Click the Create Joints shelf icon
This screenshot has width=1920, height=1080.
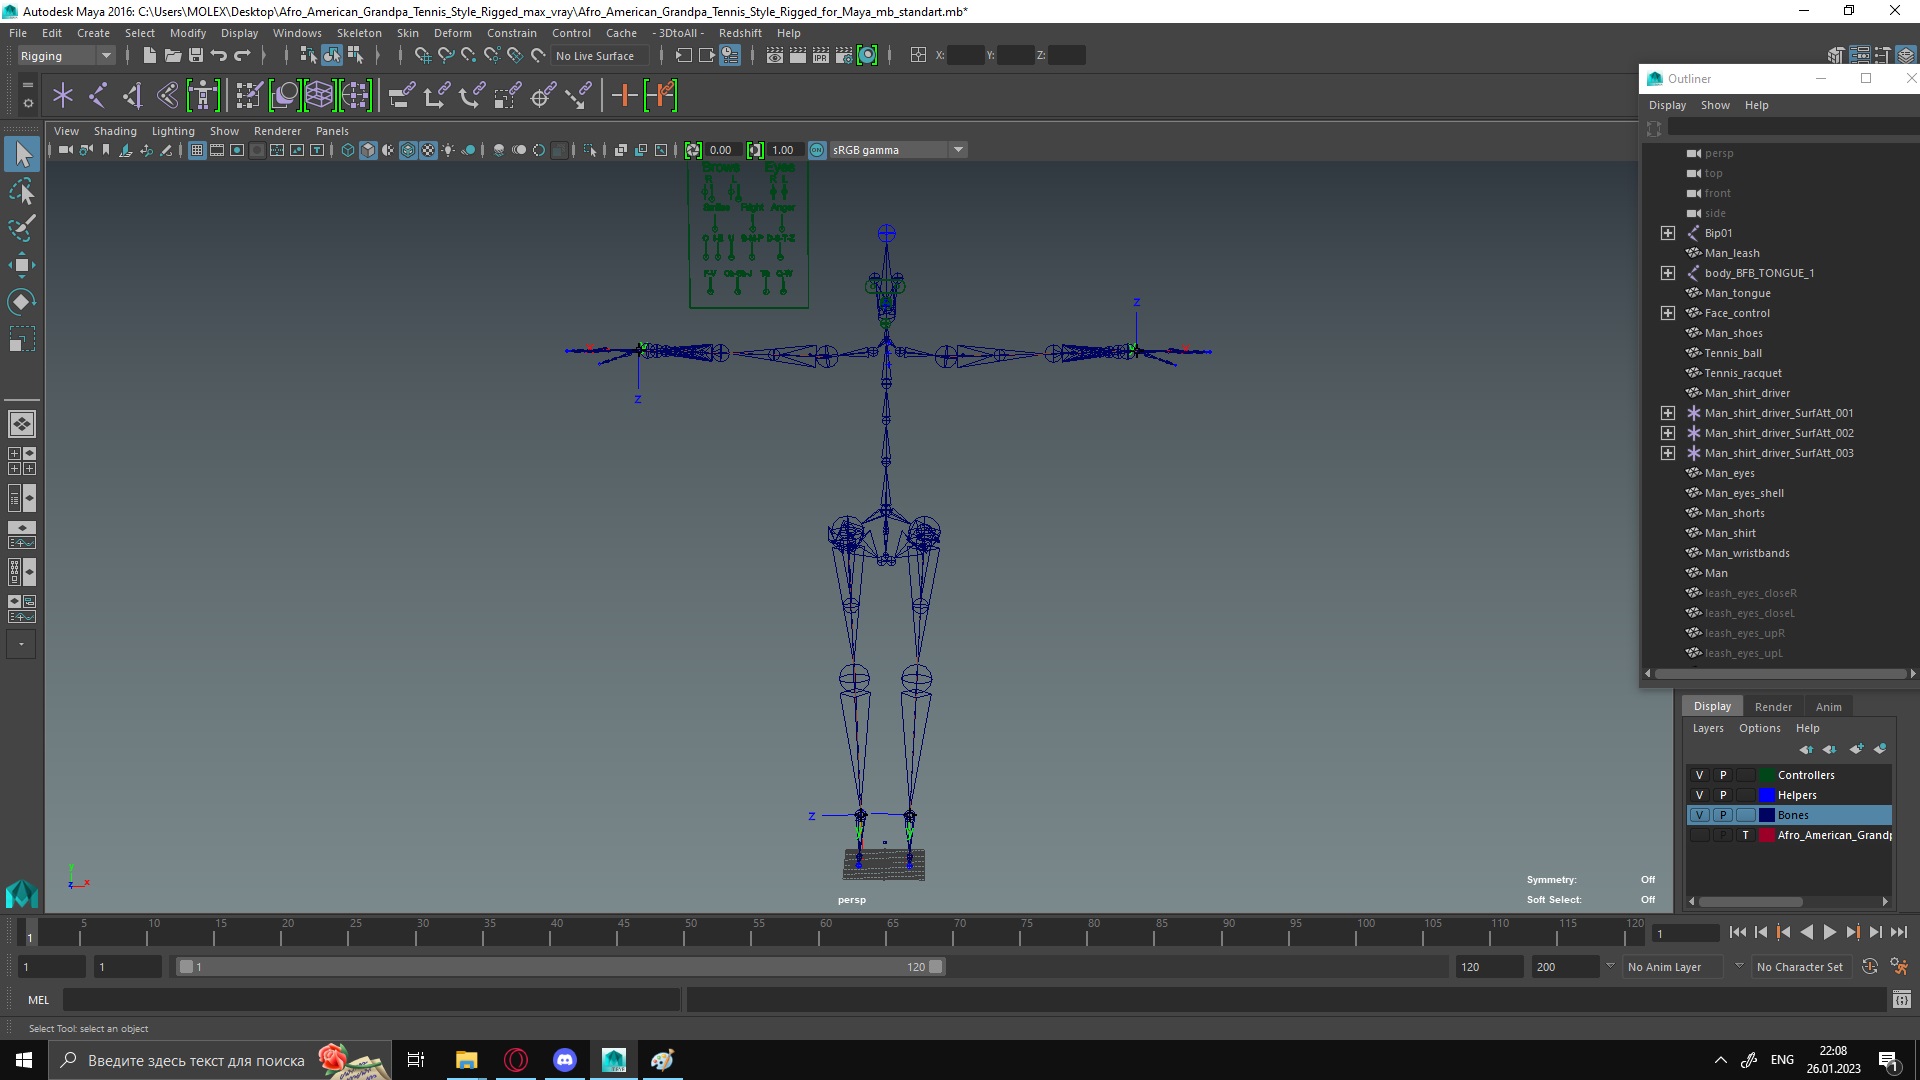coord(98,96)
